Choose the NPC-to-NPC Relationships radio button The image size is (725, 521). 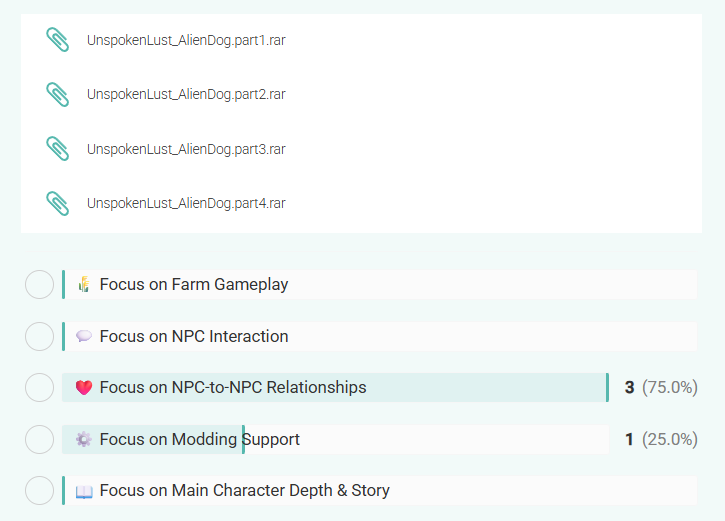39,387
